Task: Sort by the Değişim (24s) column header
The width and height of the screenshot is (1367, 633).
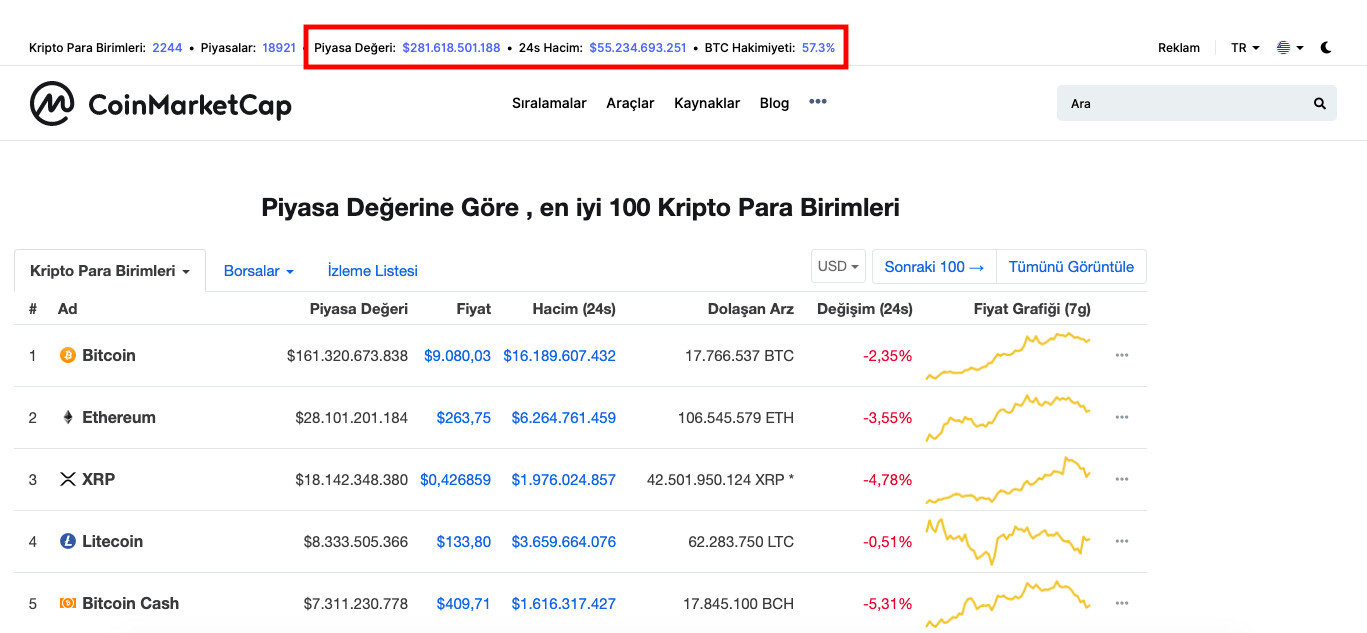Action: click(864, 309)
